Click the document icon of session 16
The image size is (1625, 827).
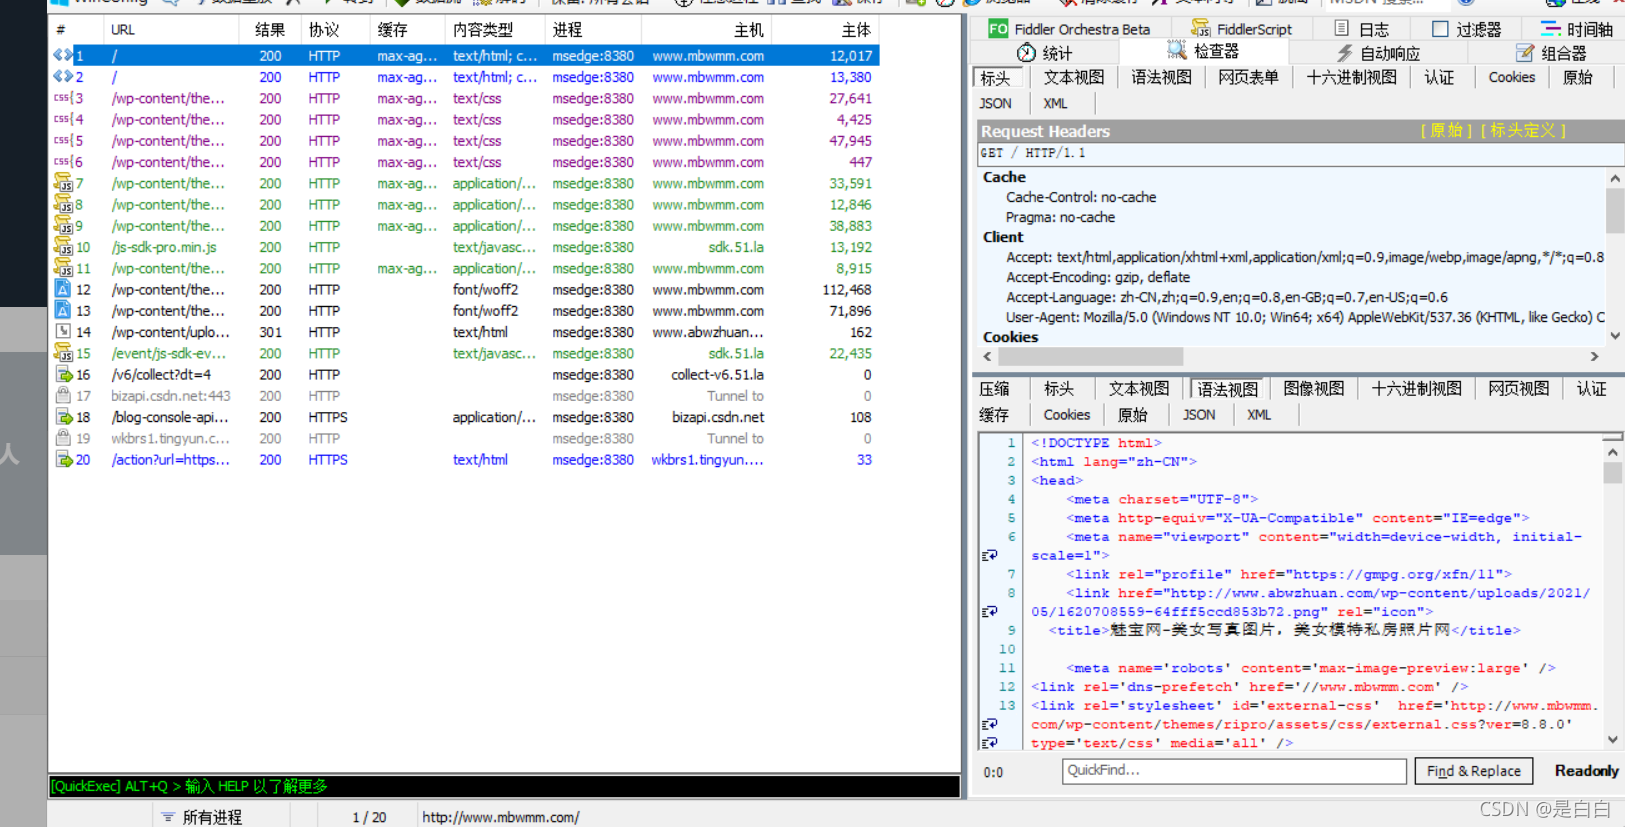point(63,374)
